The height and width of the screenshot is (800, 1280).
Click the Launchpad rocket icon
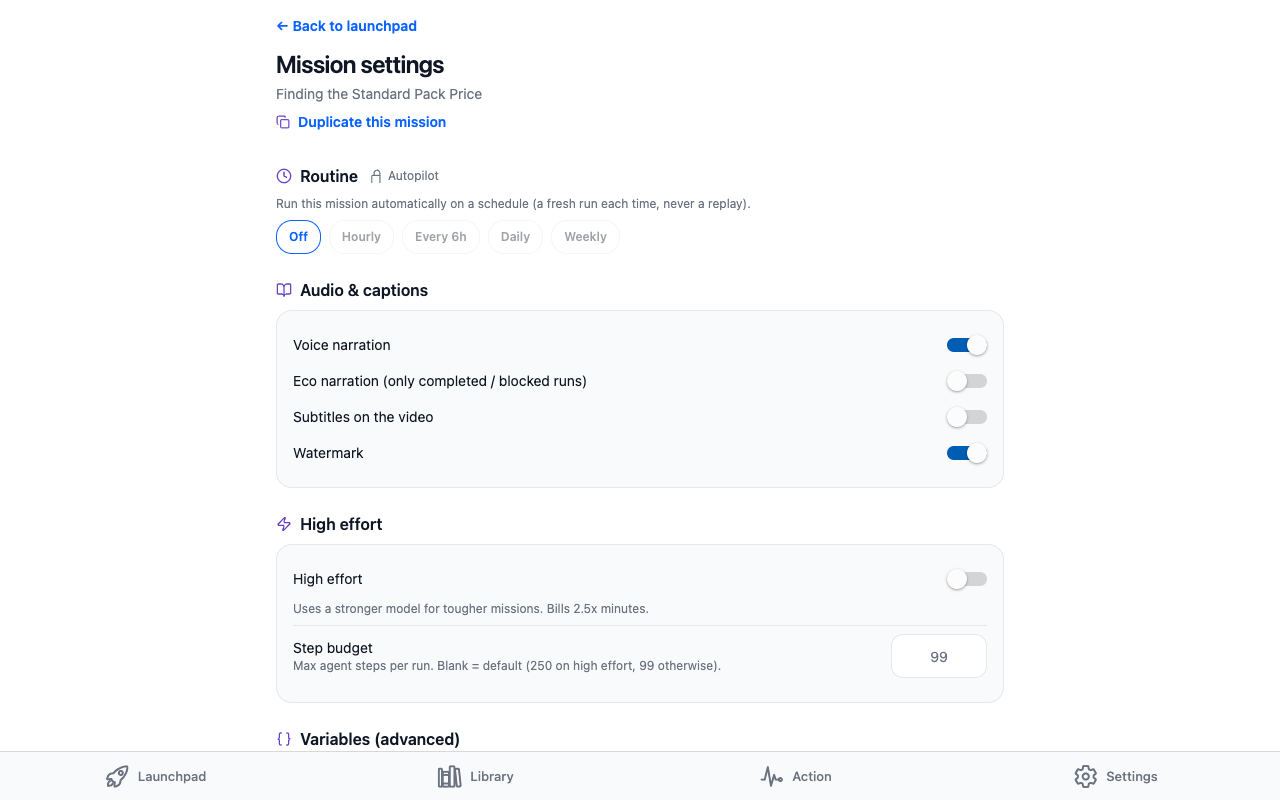[117, 777]
